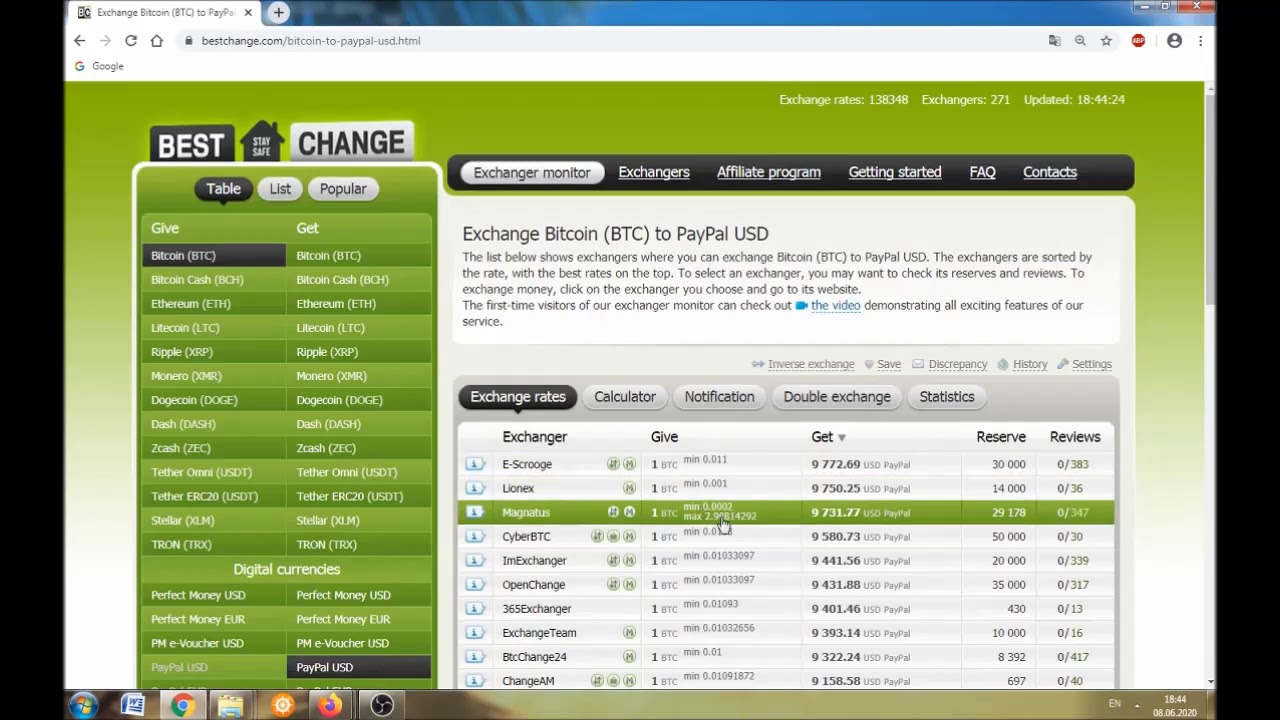Sort table by Get column arrow
Screen dimensions: 1280x720
click(842, 438)
